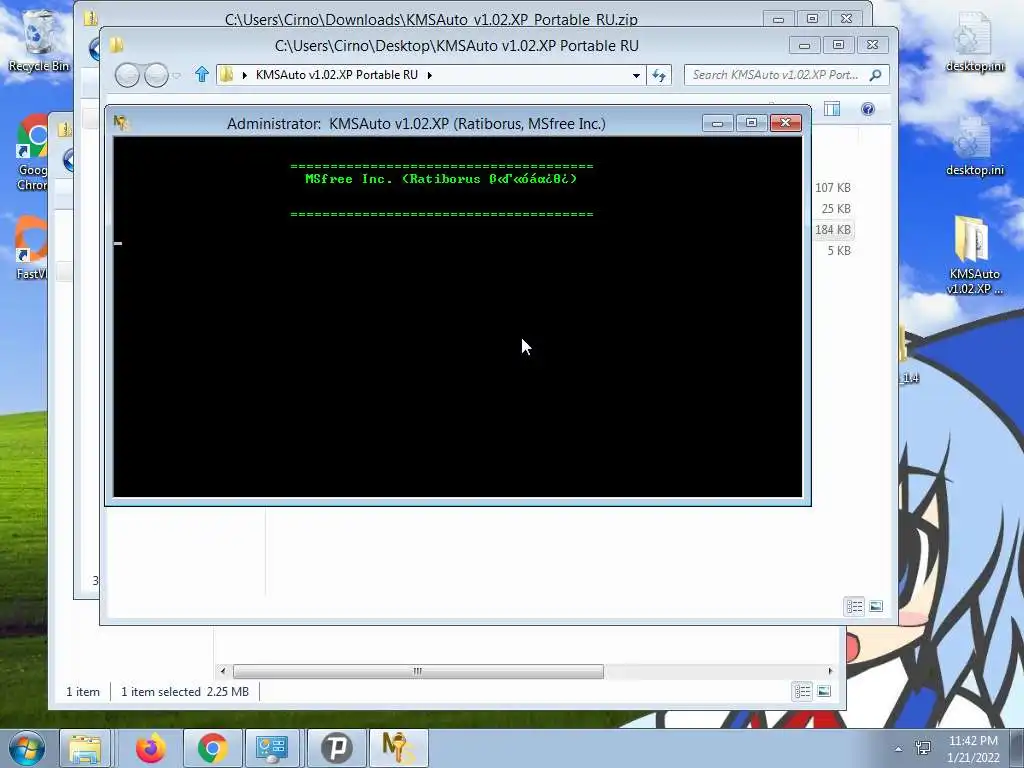The image size is (1024, 768).
Task: Open Google Chrome desktop shortcut
Action: coord(31,153)
